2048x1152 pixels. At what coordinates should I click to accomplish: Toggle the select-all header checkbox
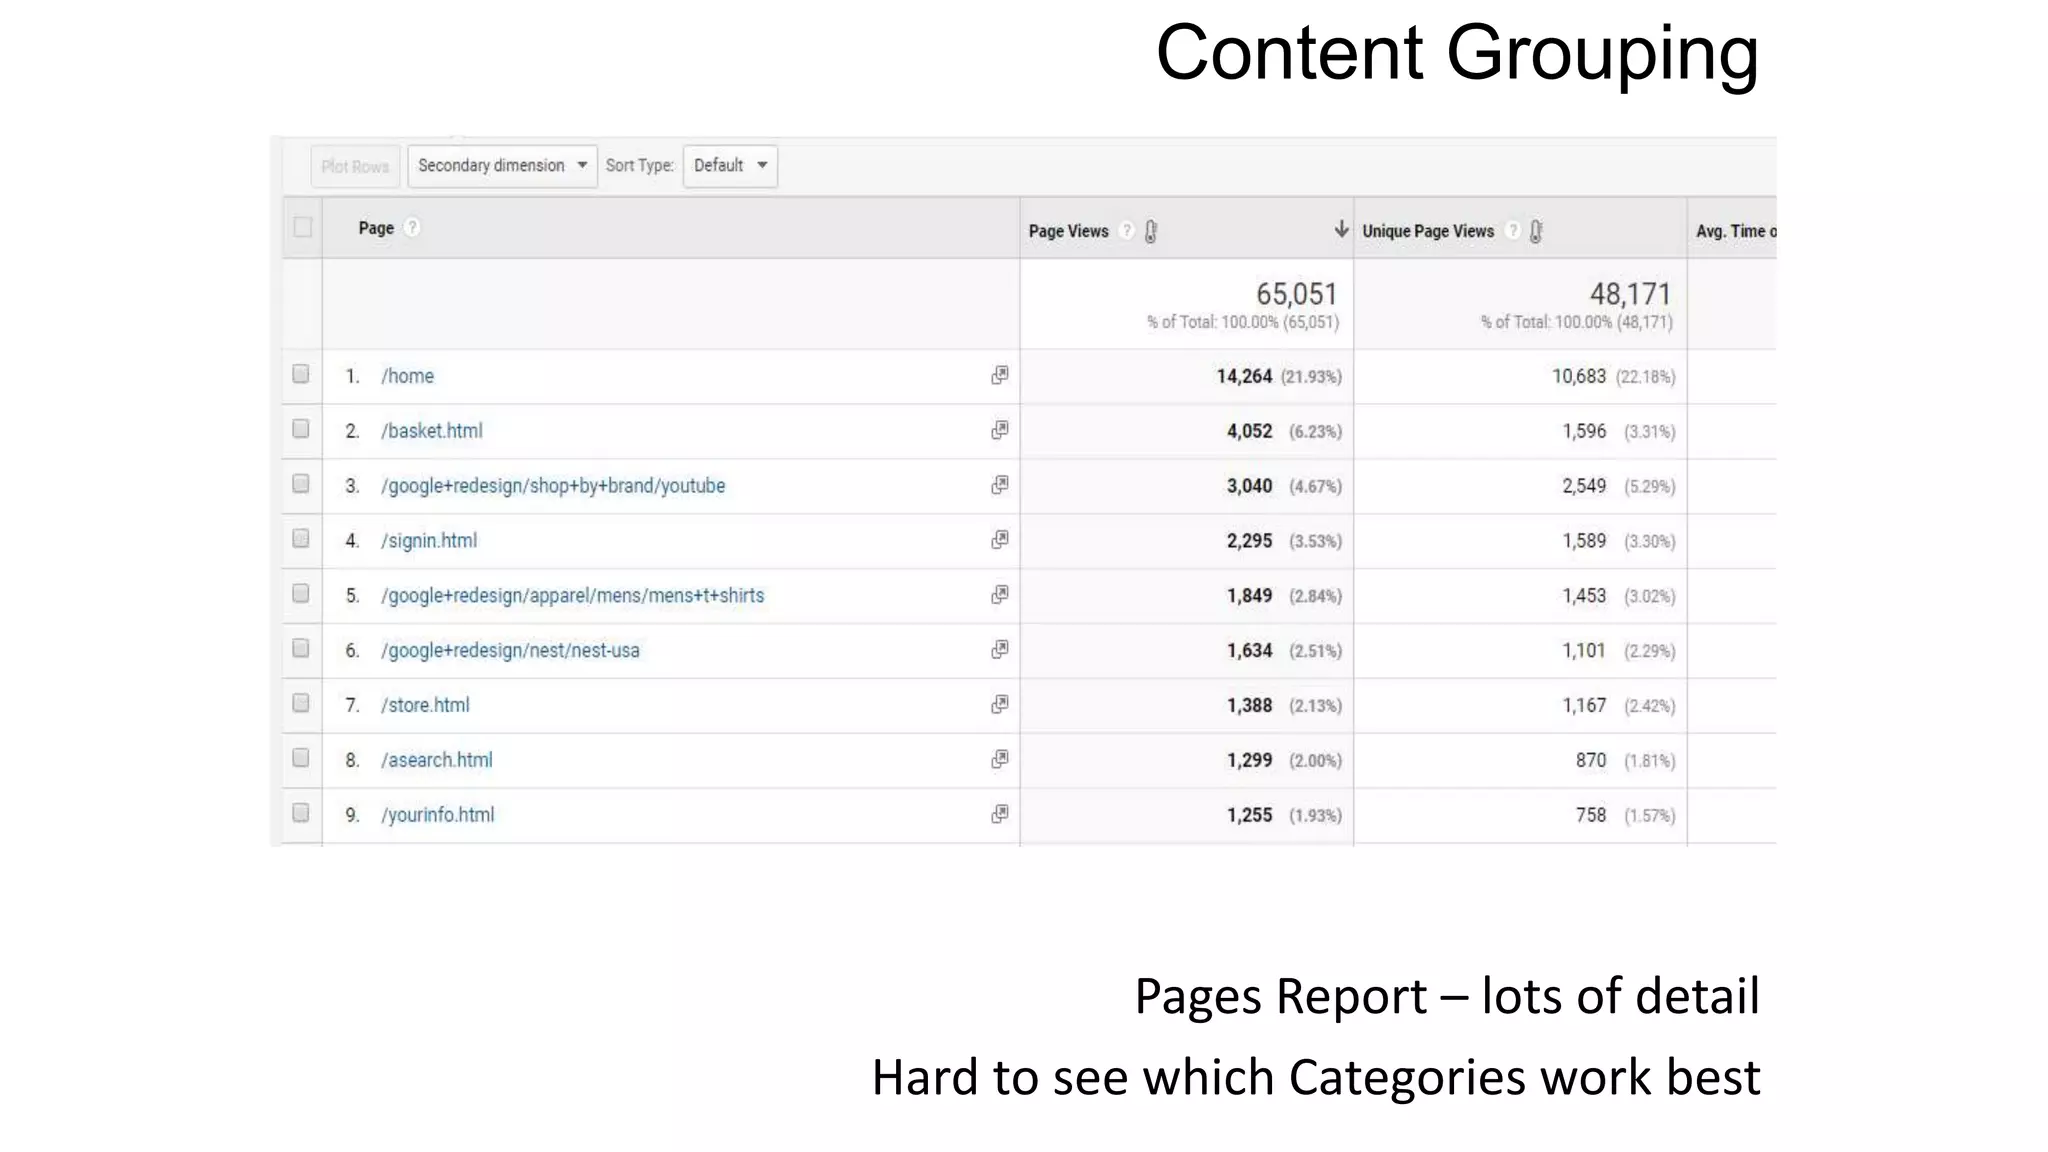coord(302,228)
